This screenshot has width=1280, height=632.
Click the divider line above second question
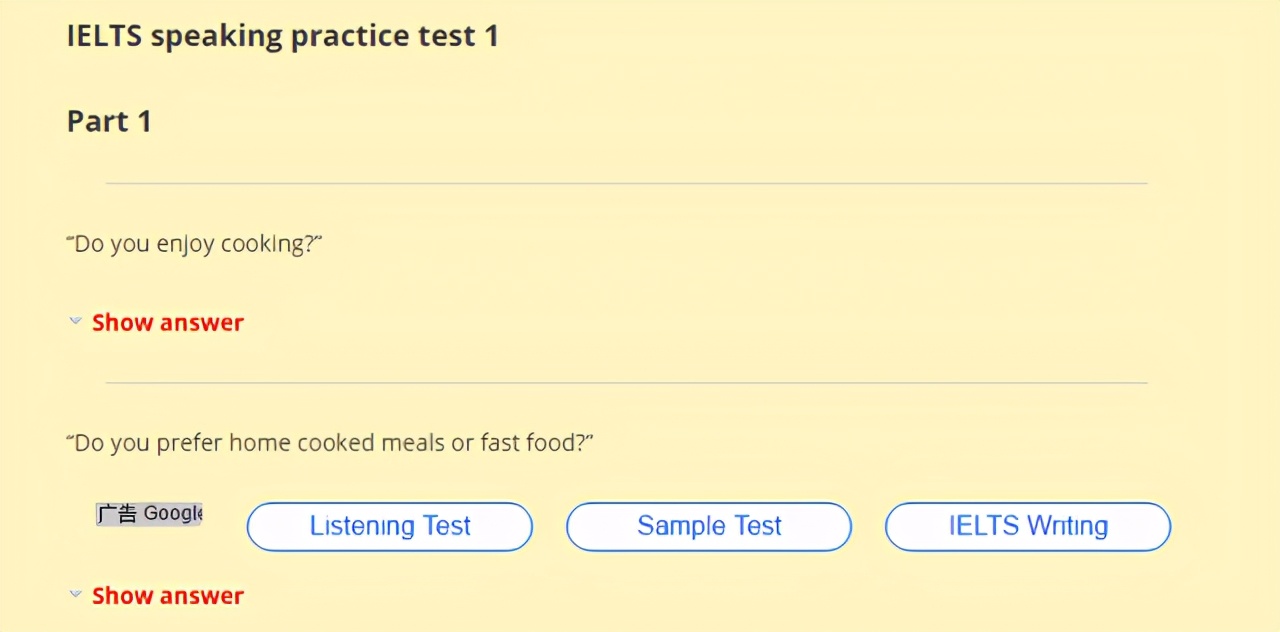626,382
